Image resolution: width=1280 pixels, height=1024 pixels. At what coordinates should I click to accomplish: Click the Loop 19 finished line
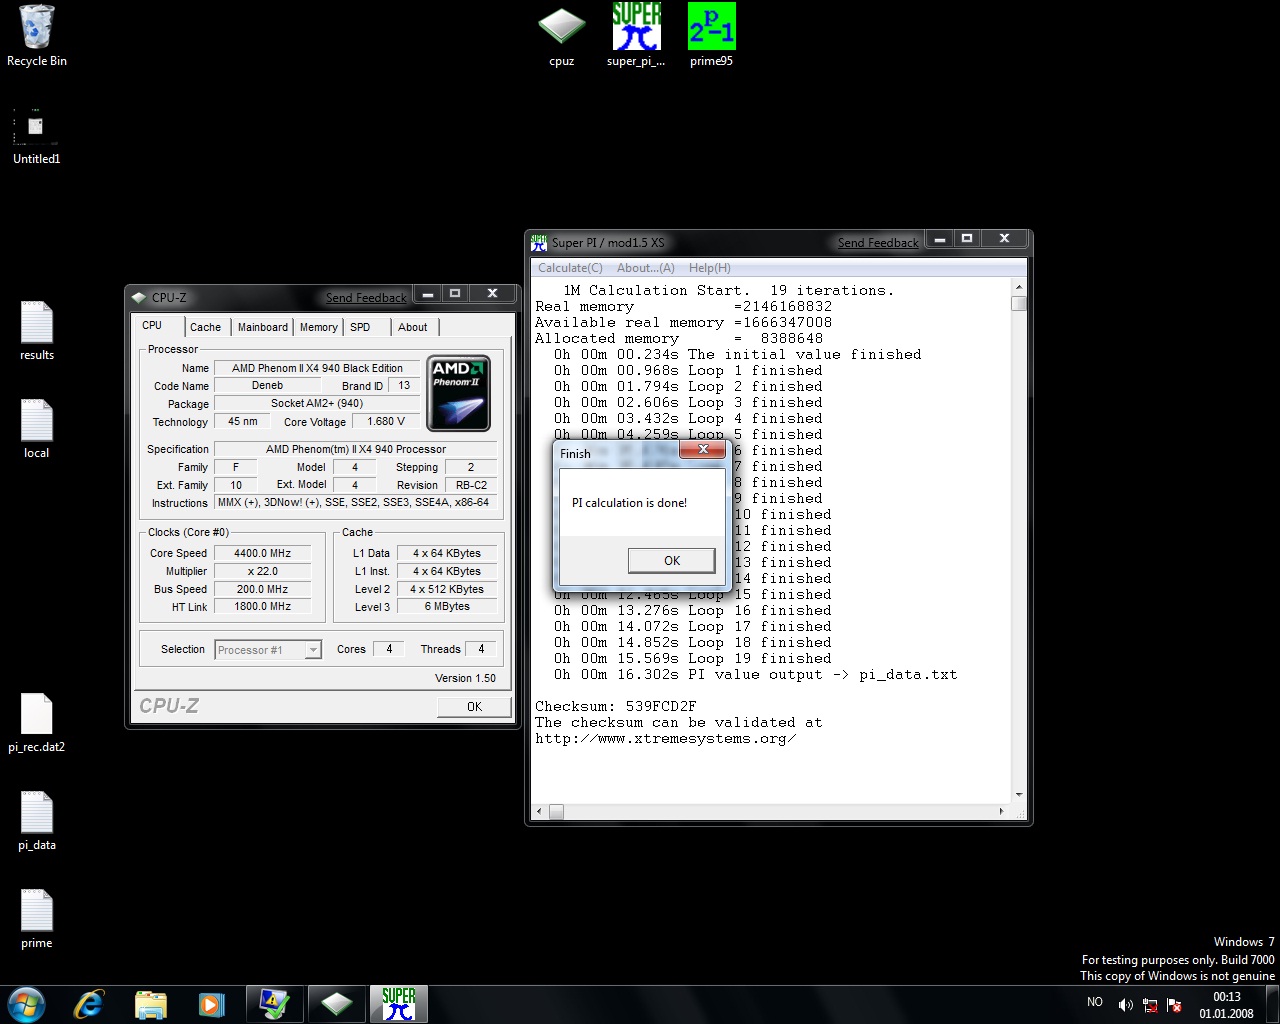point(692,658)
